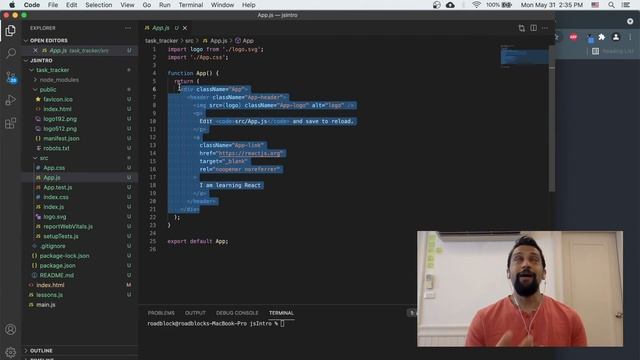The height and width of the screenshot is (360, 640).
Task: Open App.test.js in the file tree
Action: click(x=58, y=187)
